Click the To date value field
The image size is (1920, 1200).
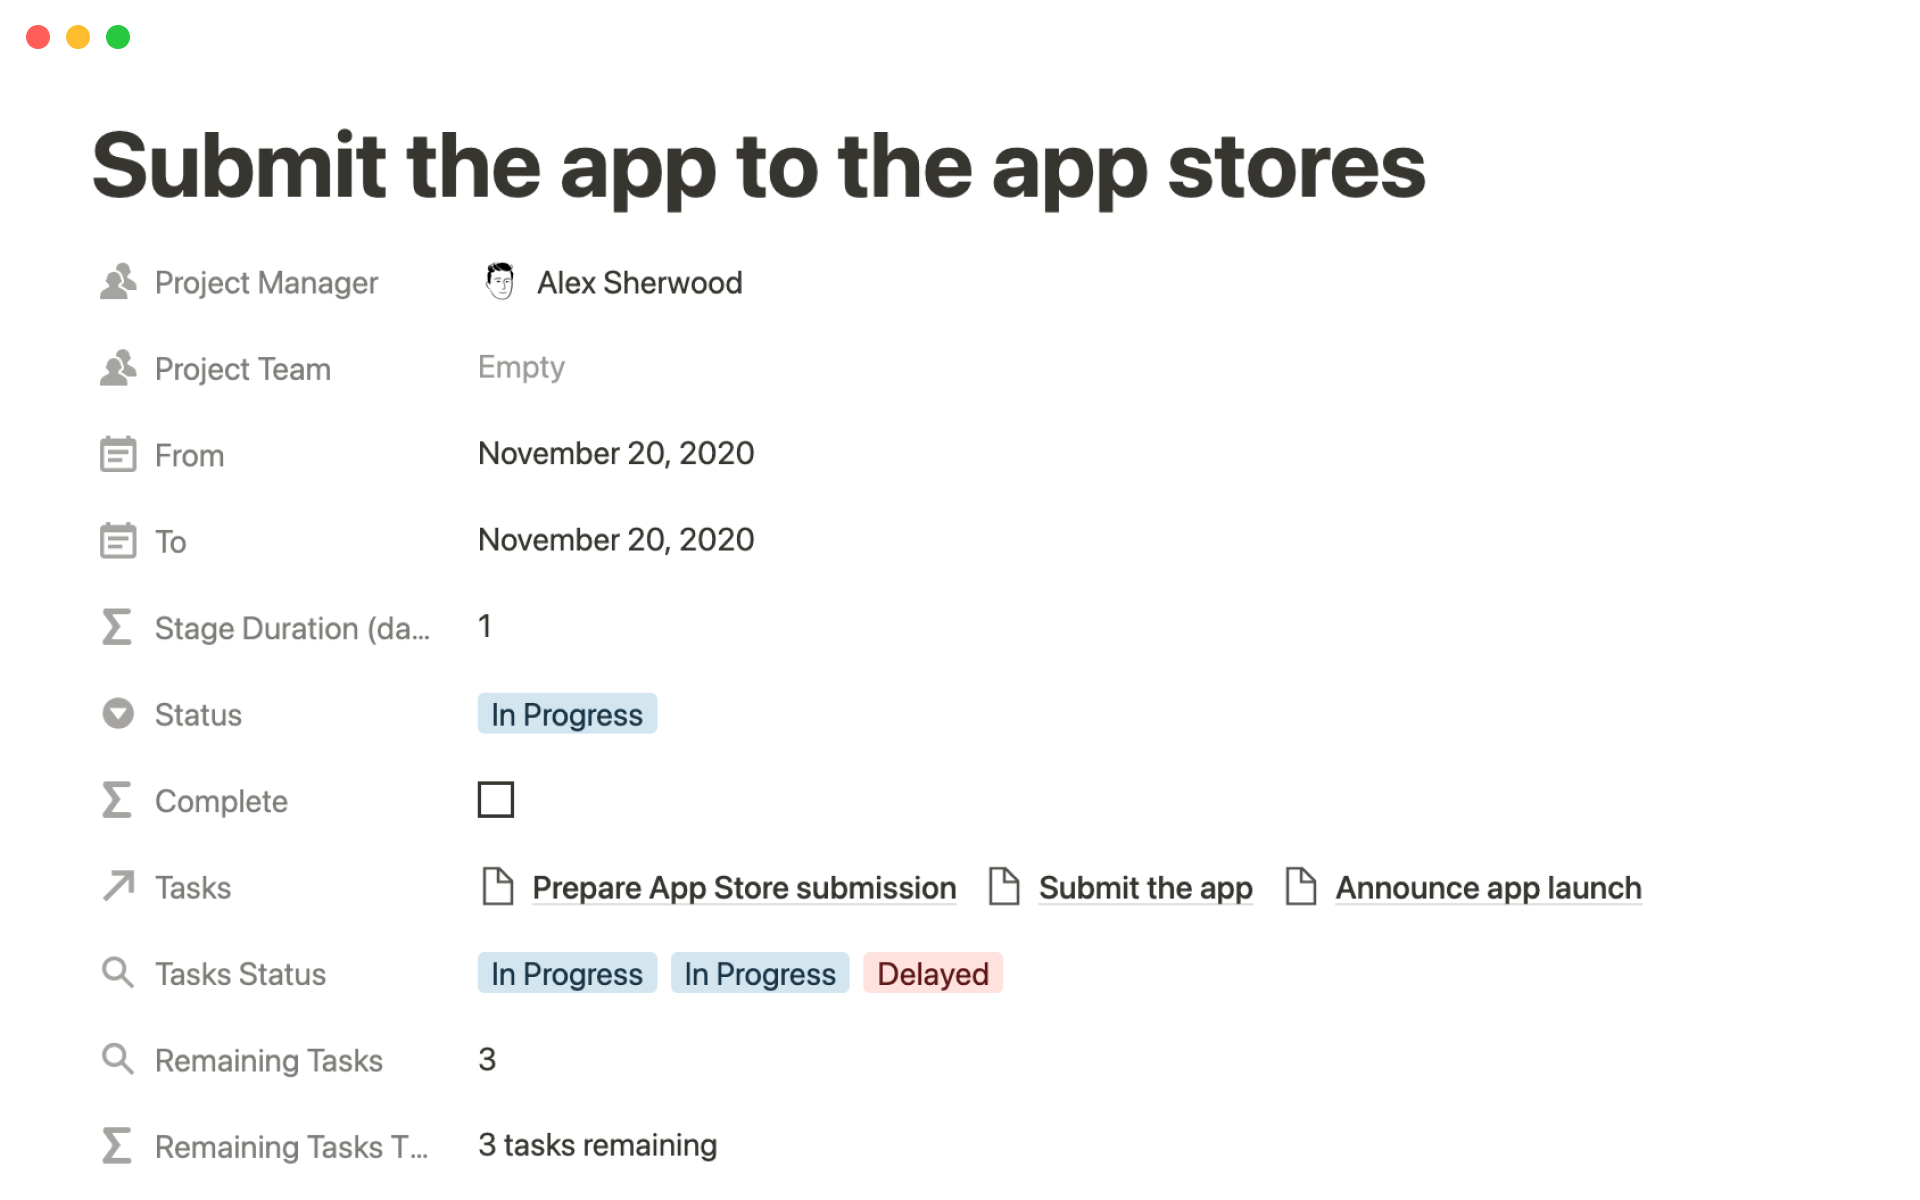point(616,540)
